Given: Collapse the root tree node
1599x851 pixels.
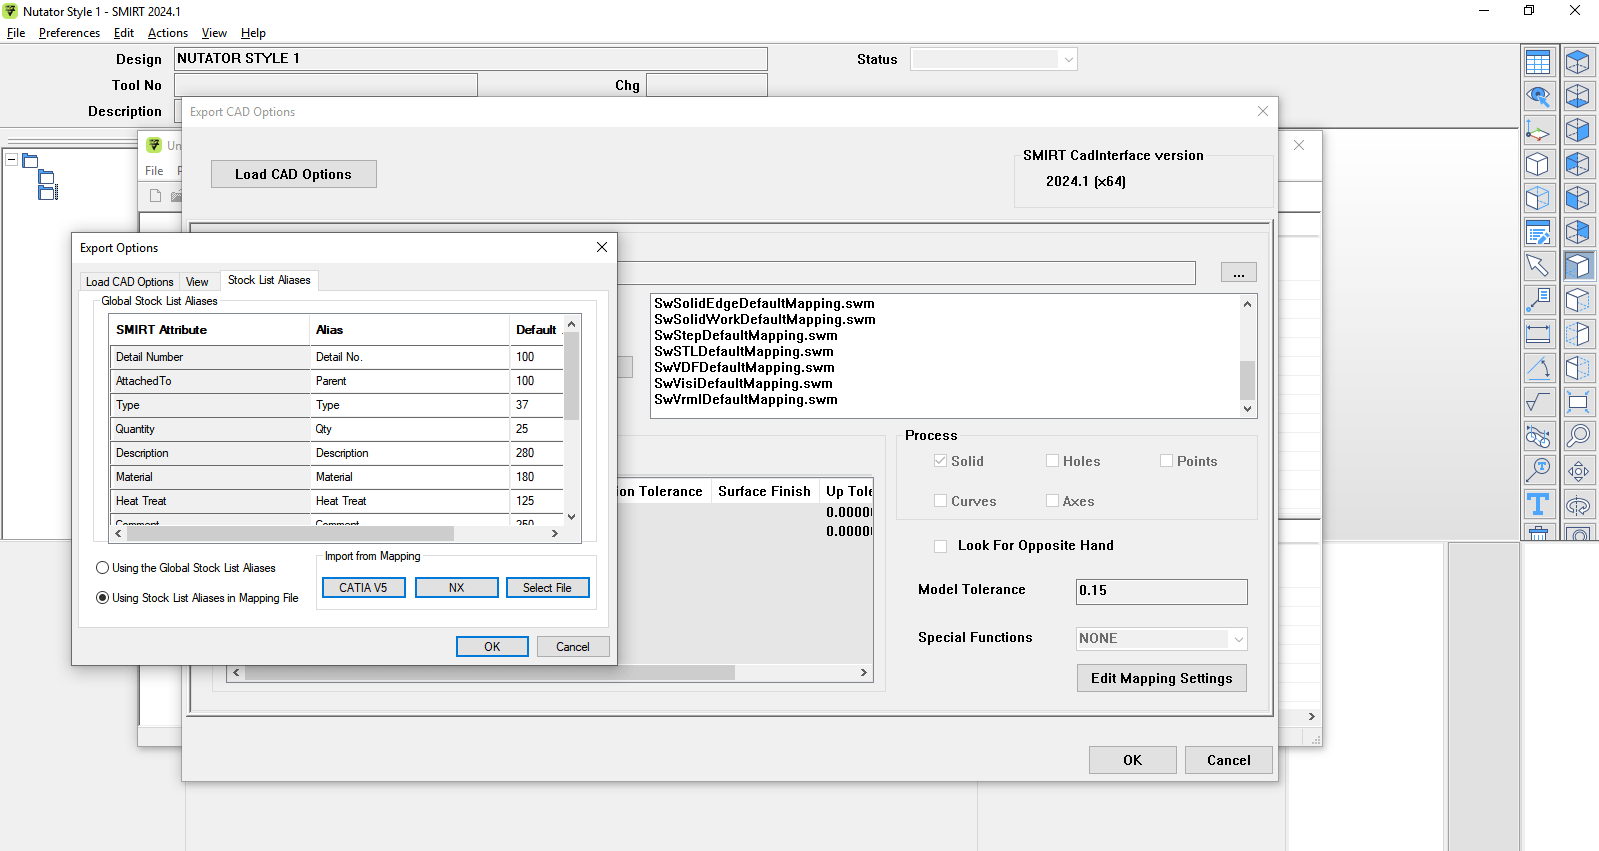Looking at the screenshot, I should tap(12, 160).
